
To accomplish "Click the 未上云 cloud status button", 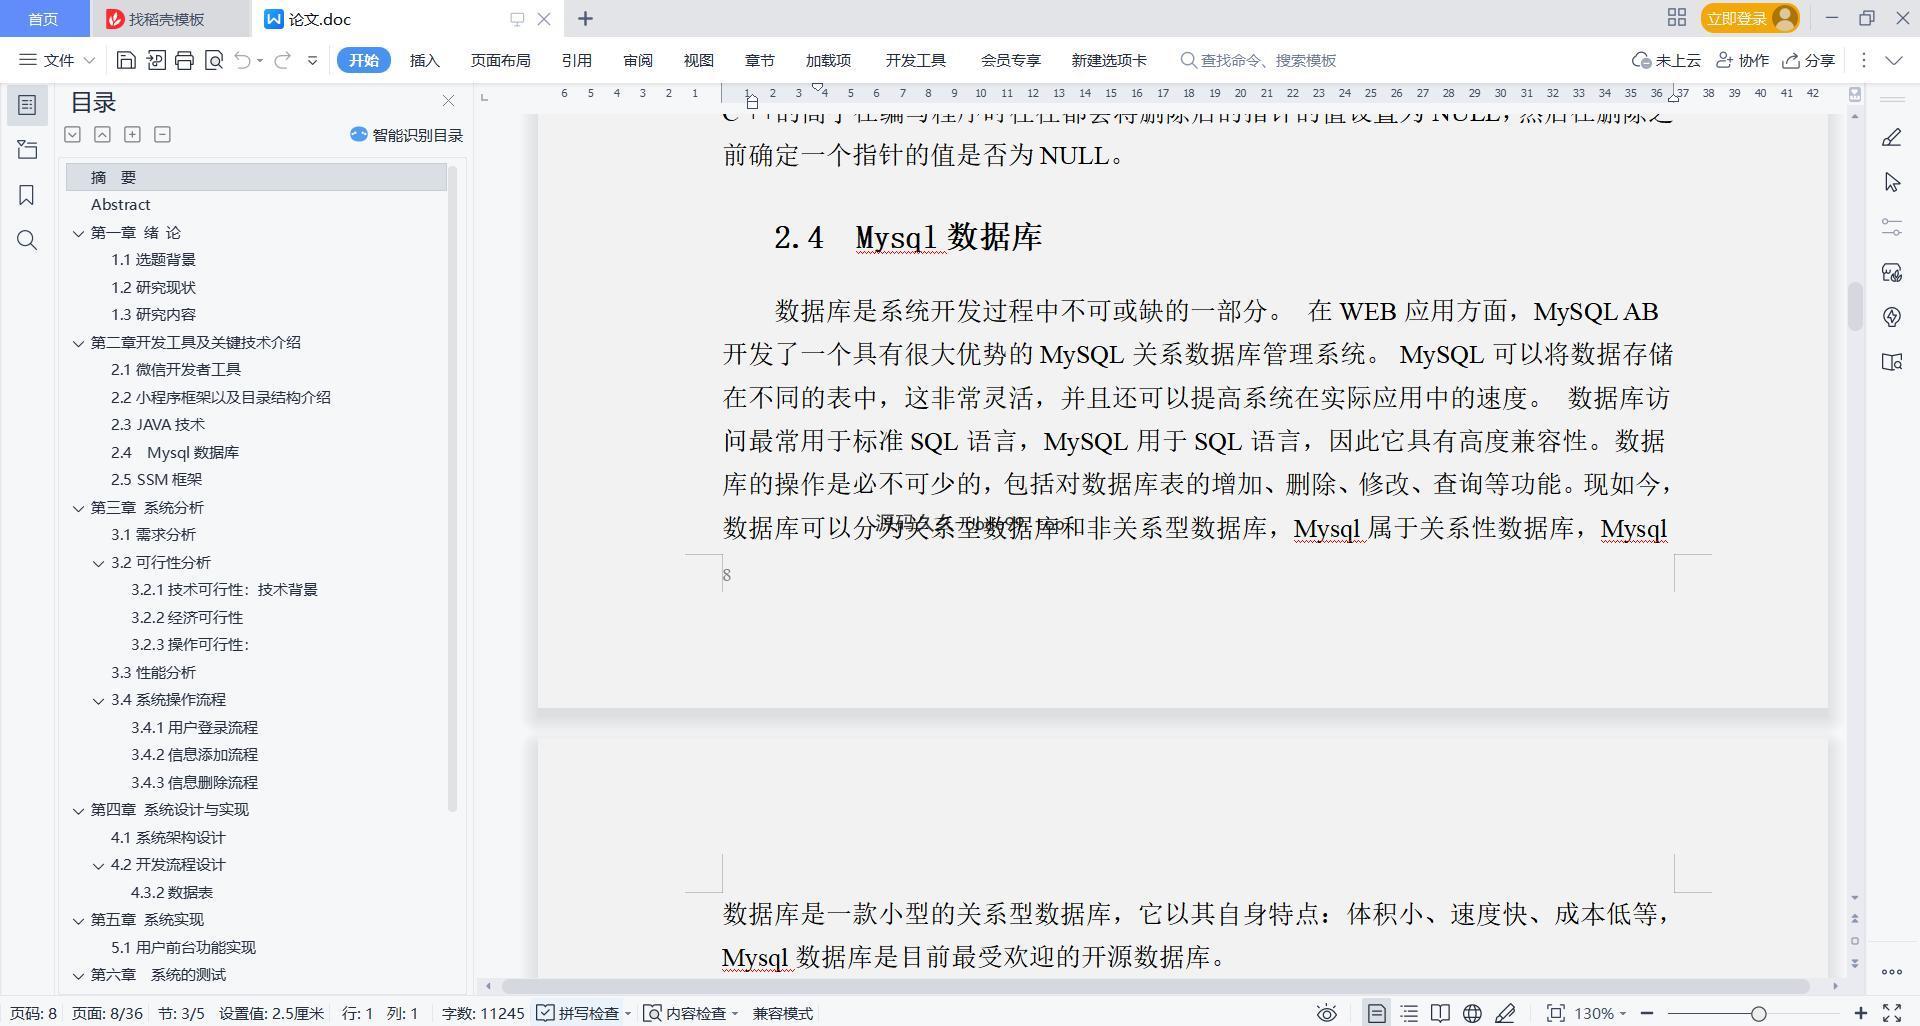I will pyautogui.click(x=1666, y=61).
